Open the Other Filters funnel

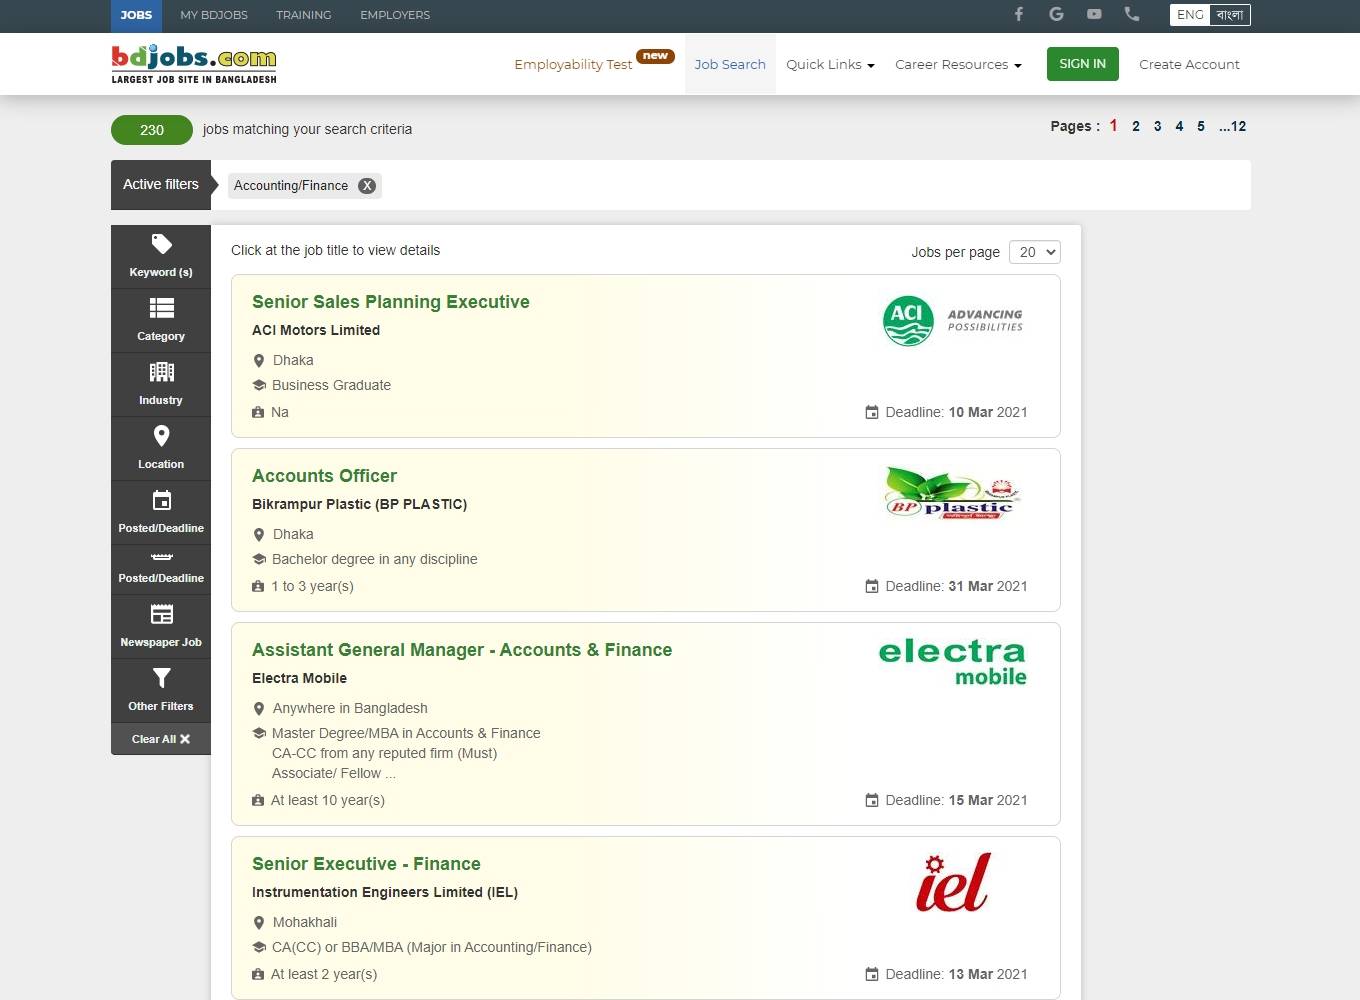pyautogui.click(x=161, y=691)
